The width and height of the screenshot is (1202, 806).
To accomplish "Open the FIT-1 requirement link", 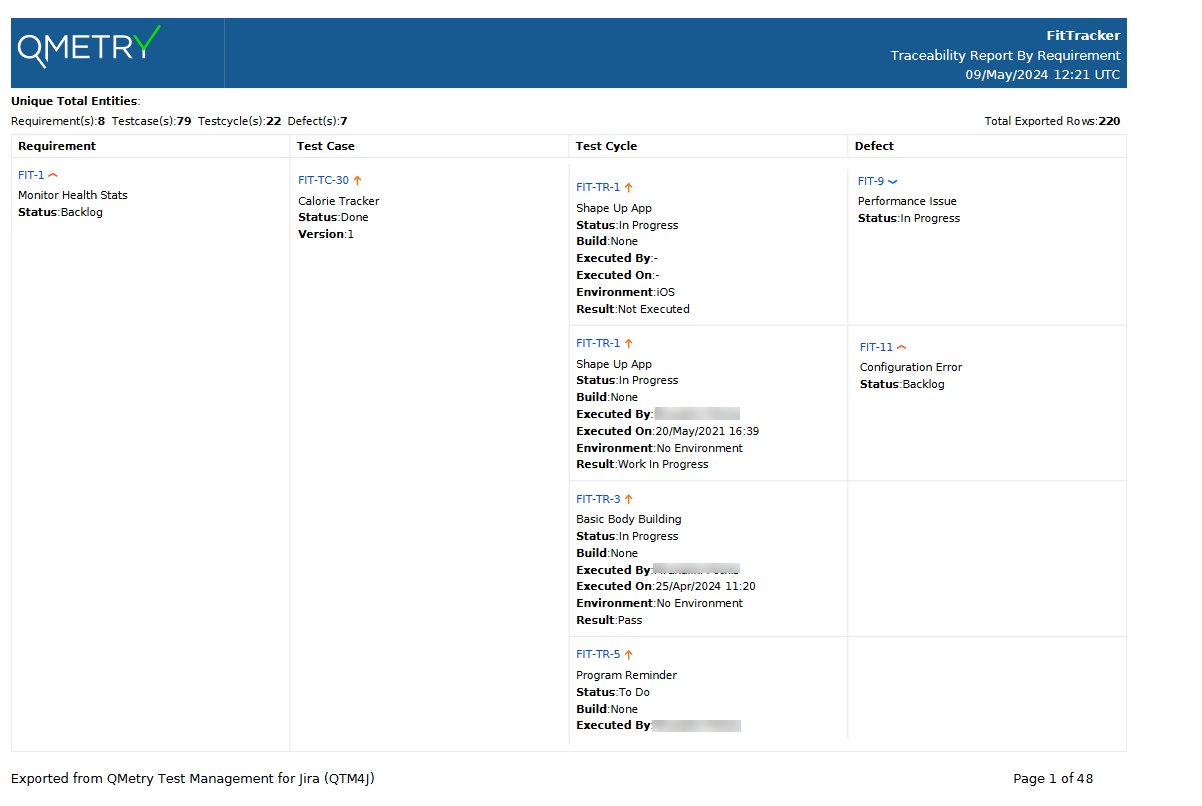I will (x=31, y=175).
